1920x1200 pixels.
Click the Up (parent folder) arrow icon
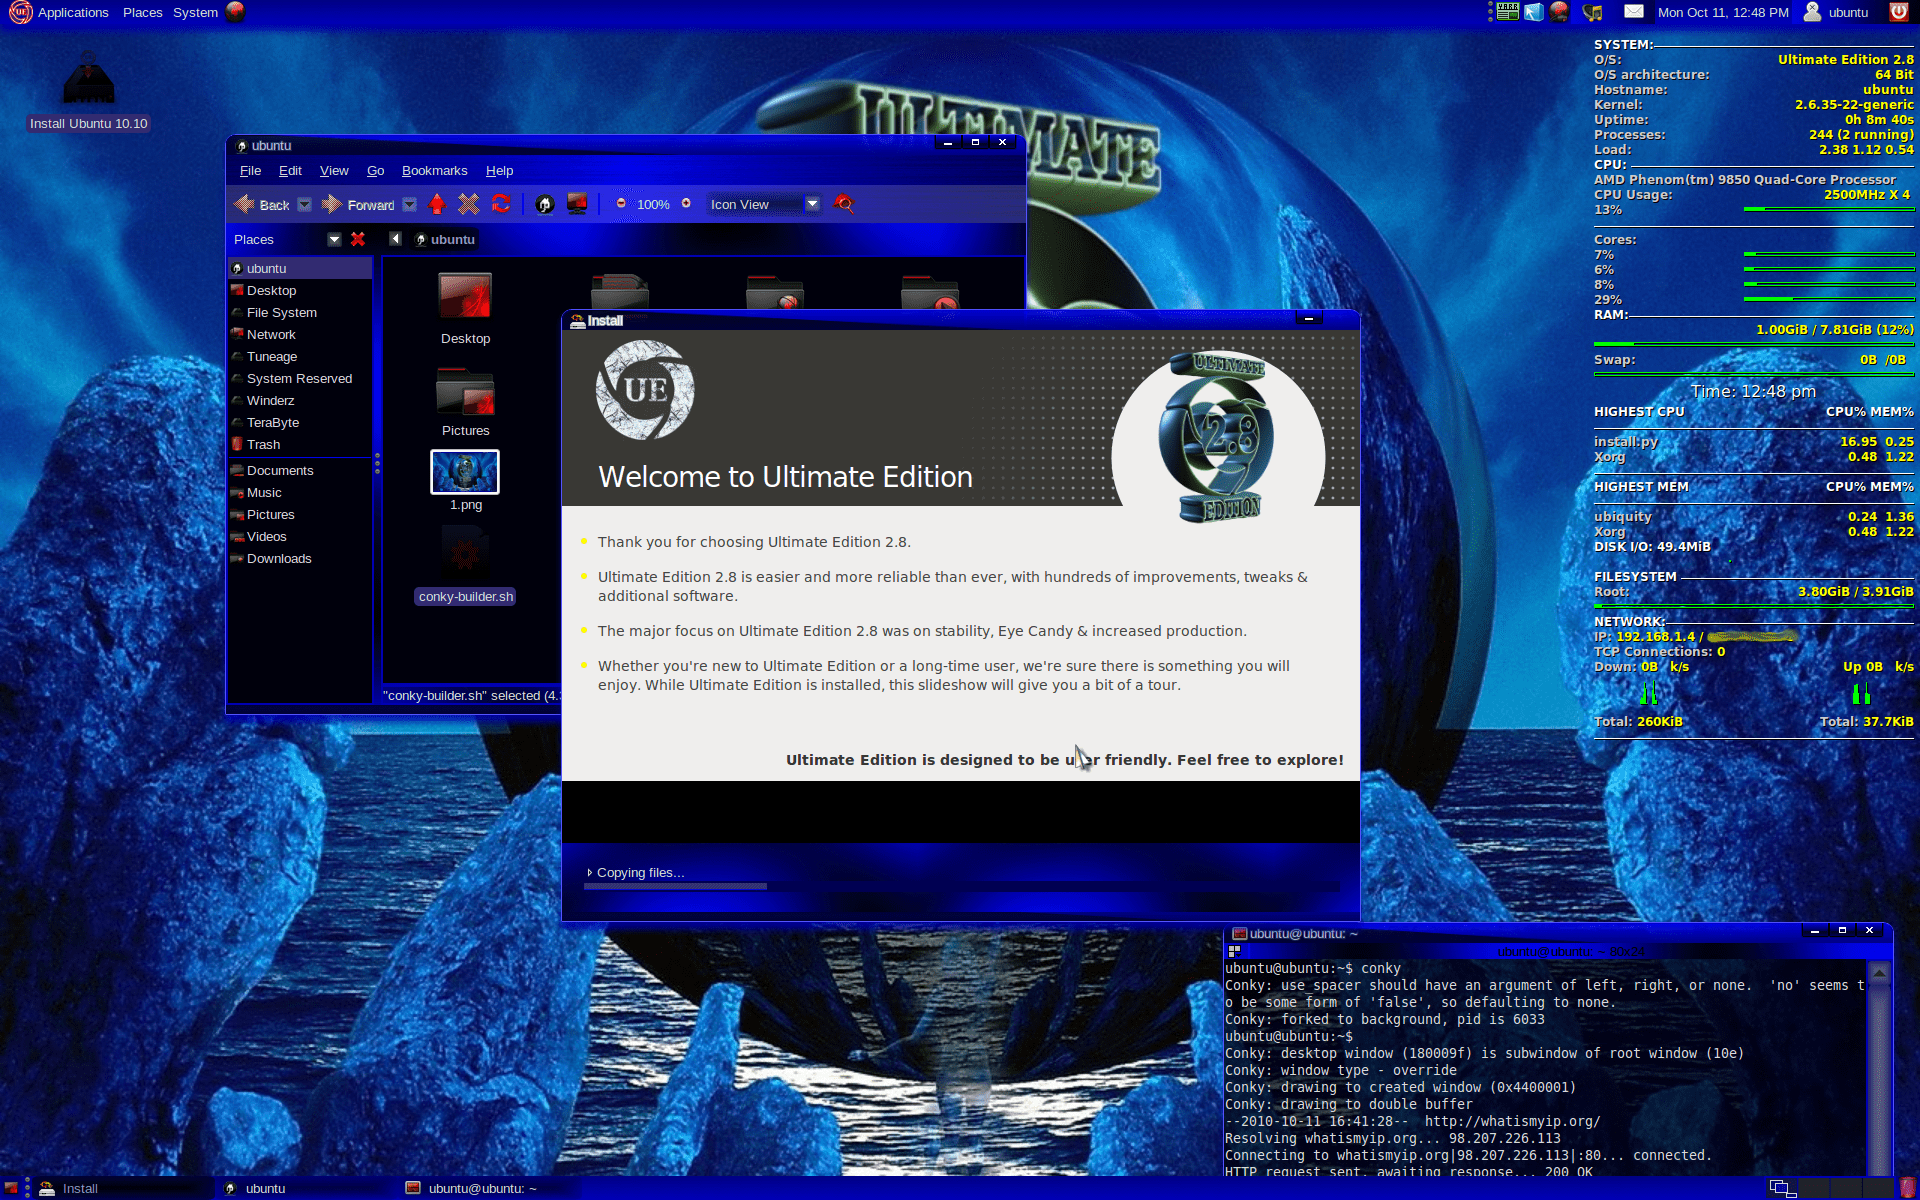click(437, 204)
